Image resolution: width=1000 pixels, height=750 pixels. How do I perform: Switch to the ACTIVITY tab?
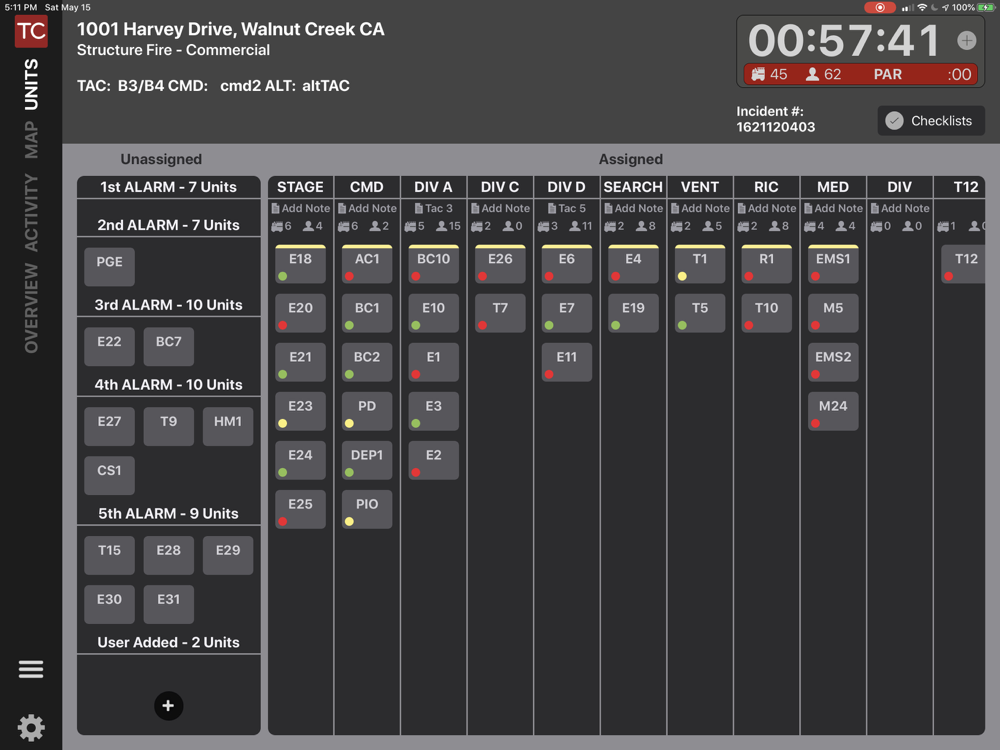[31, 212]
